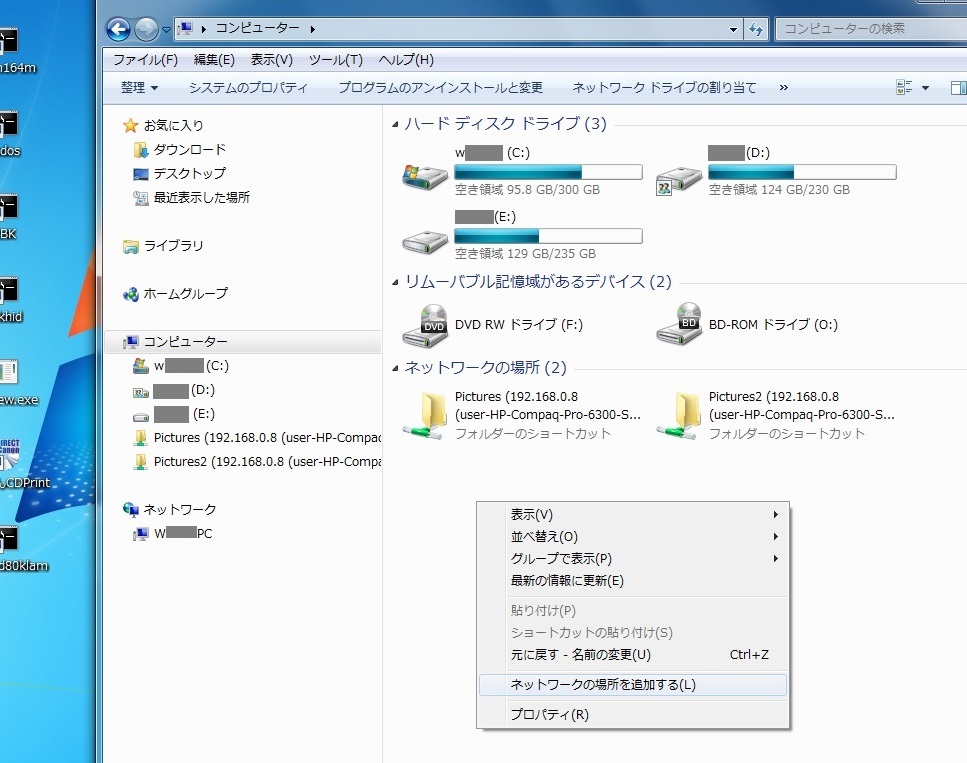967x763 pixels.
Task: Expand the toolbar overflow chevron »
Action: click(x=783, y=88)
